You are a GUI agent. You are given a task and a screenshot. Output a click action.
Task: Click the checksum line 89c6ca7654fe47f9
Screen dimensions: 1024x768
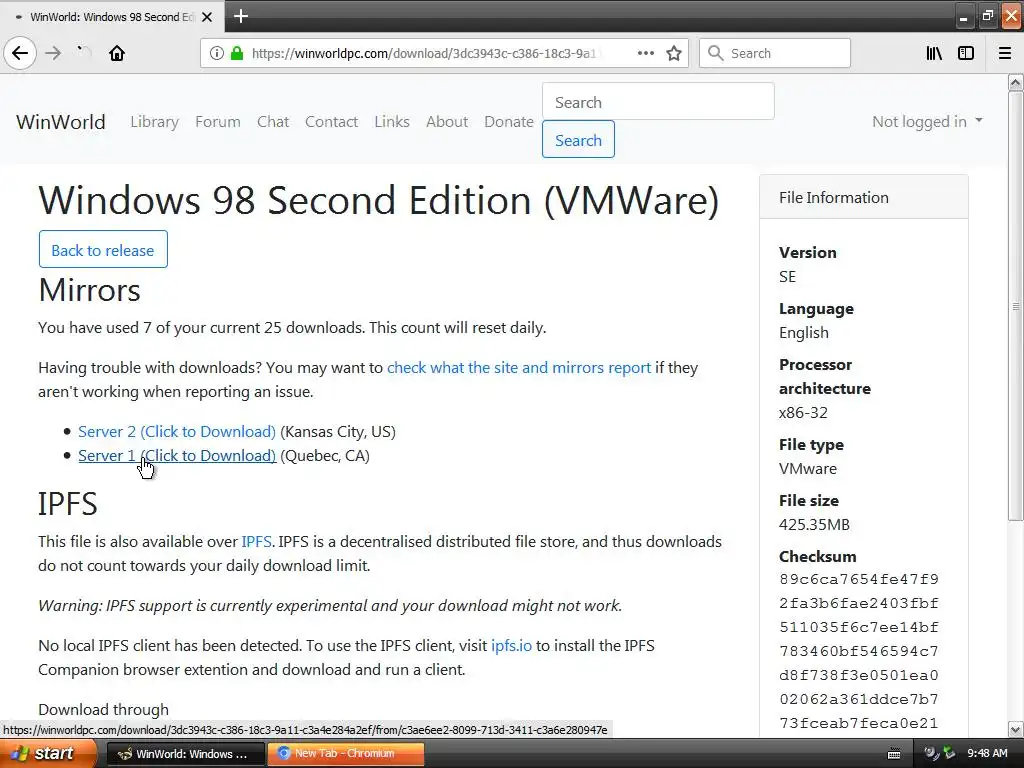coord(859,579)
